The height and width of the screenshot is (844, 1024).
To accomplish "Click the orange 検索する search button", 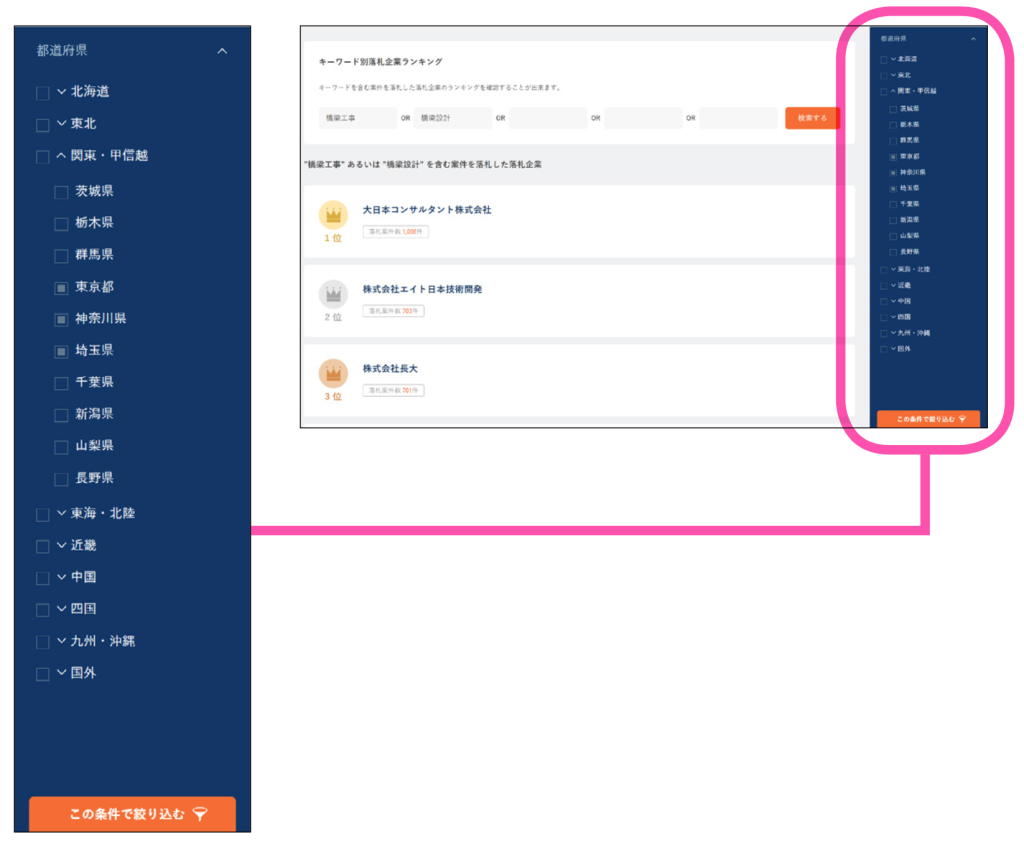I will pyautogui.click(x=812, y=118).
